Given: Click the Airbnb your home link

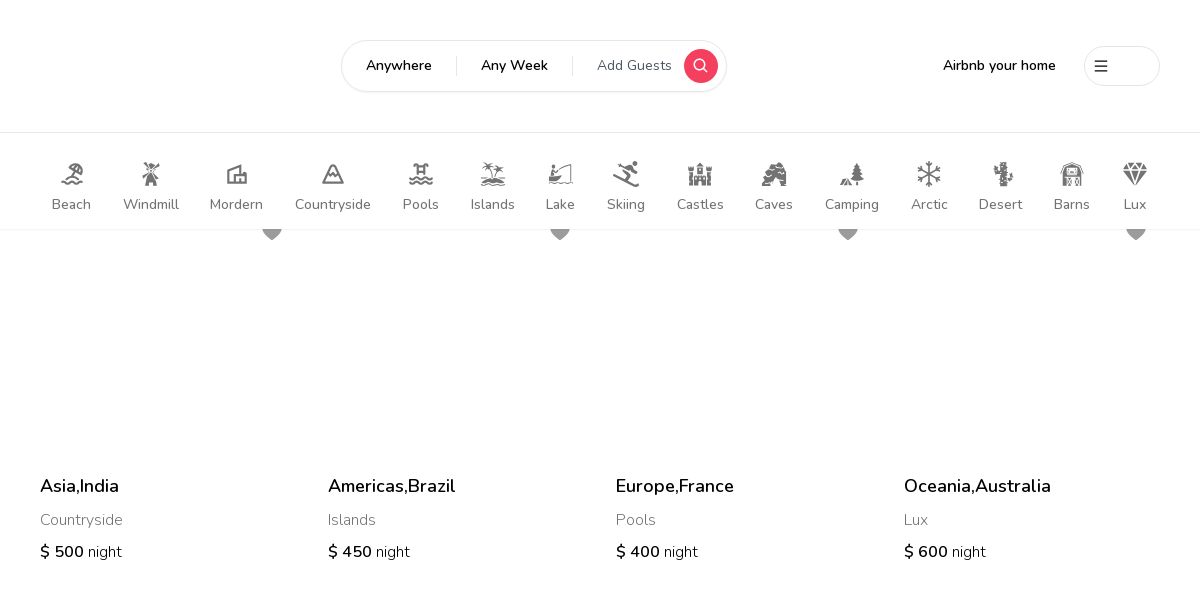Looking at the screenshot, I should click(999, 66).
